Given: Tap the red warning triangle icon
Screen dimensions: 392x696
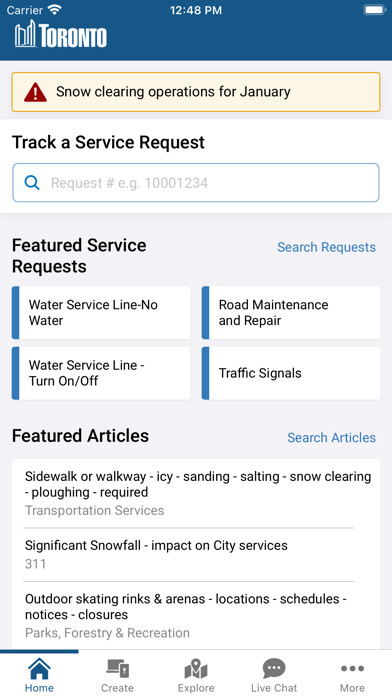Looking at the screenshot, I should [x=35, y=92].
